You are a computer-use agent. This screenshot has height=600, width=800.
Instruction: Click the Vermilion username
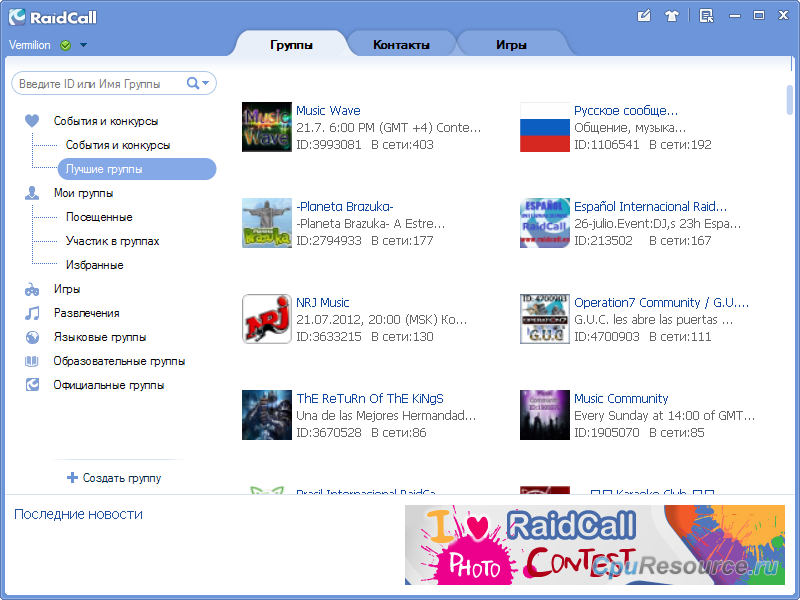point(30,45)
